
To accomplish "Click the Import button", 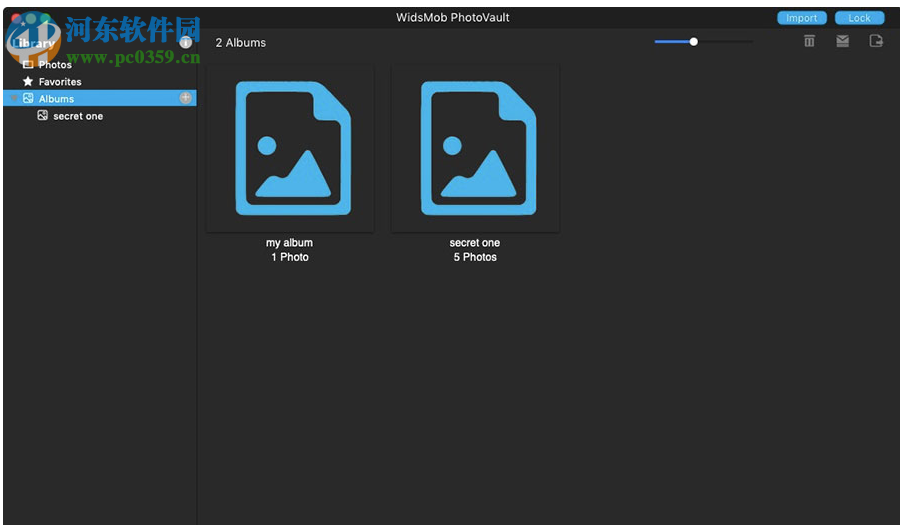I will tap(801, 18).
